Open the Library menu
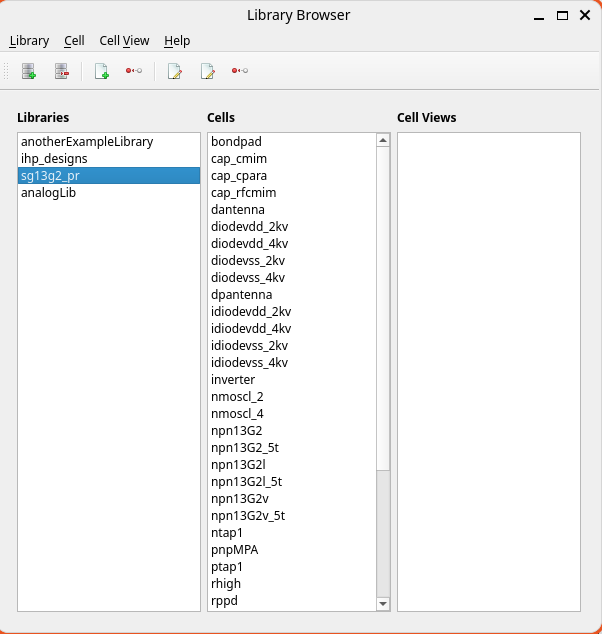The image size is (602, 634). tap(29, 41)
